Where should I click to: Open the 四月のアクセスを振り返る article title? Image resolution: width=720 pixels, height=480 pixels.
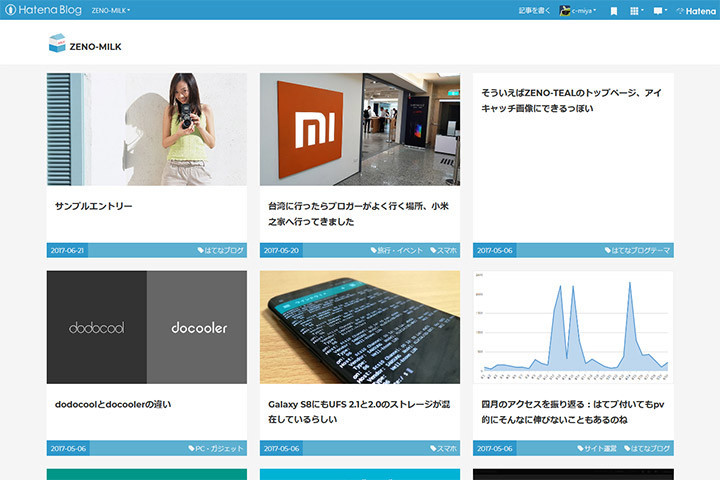coord(573,412)
